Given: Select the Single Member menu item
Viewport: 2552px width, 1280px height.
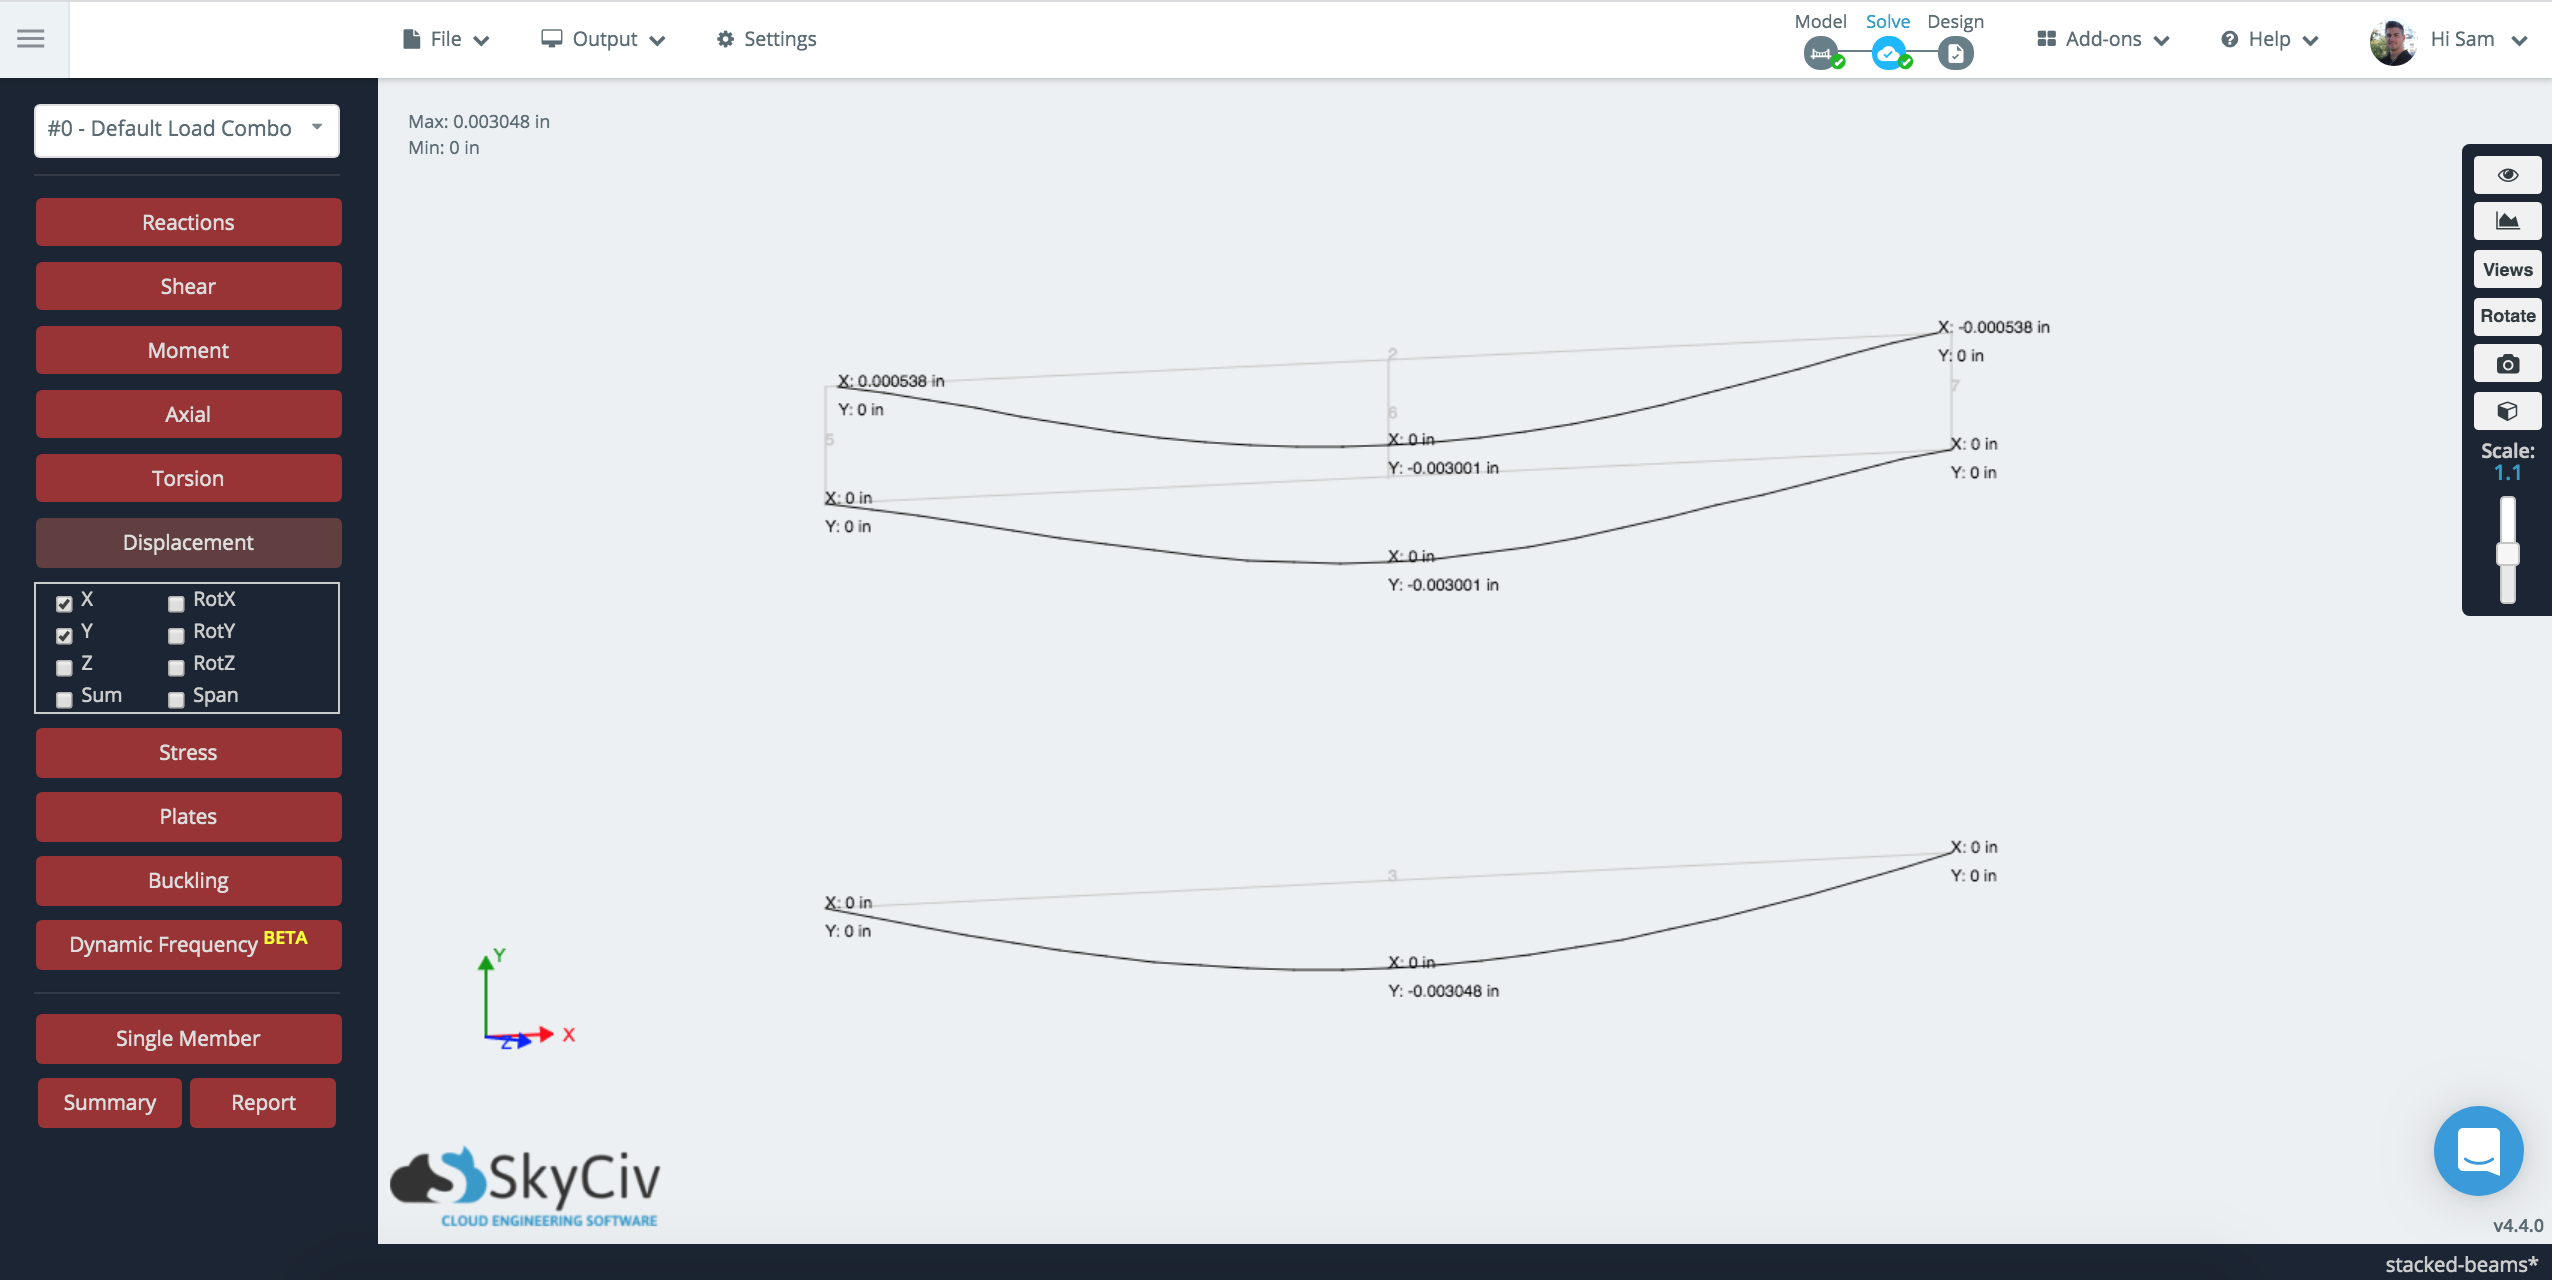Looking at the screenshot, I should click(x=186, y=1038).
